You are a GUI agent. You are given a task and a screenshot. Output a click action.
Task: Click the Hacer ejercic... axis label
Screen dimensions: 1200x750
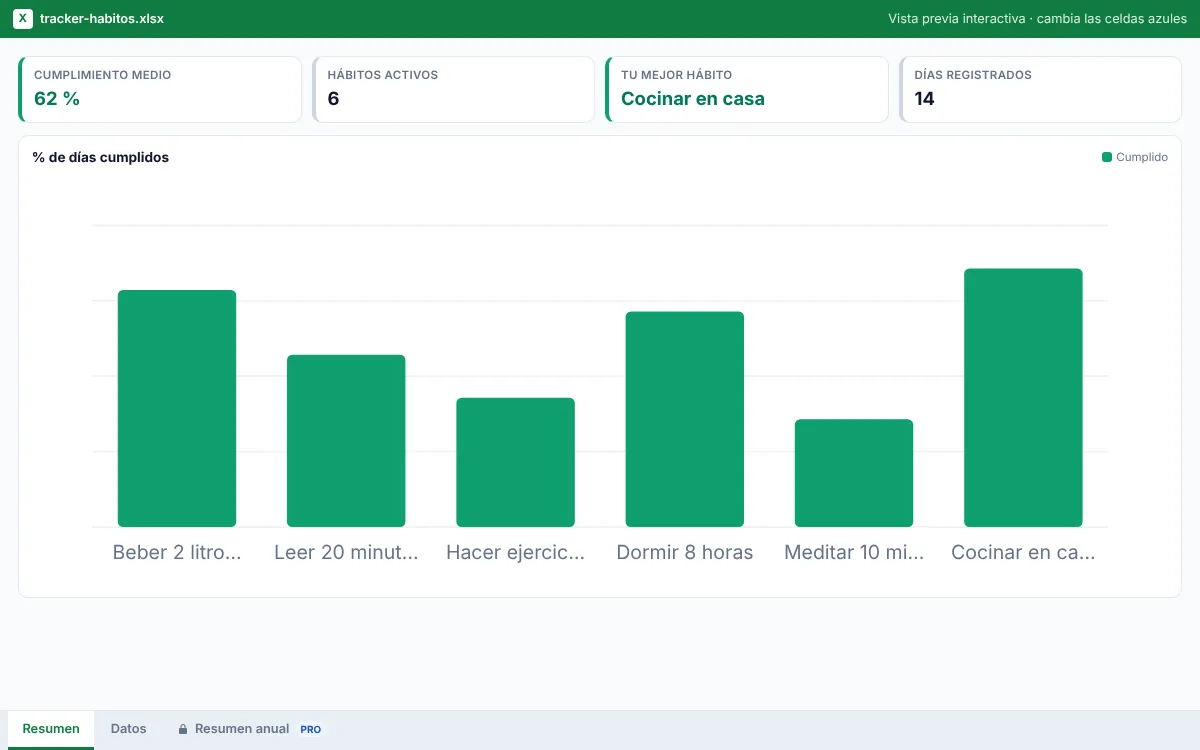pyautogui.click(x=515, y=552)
